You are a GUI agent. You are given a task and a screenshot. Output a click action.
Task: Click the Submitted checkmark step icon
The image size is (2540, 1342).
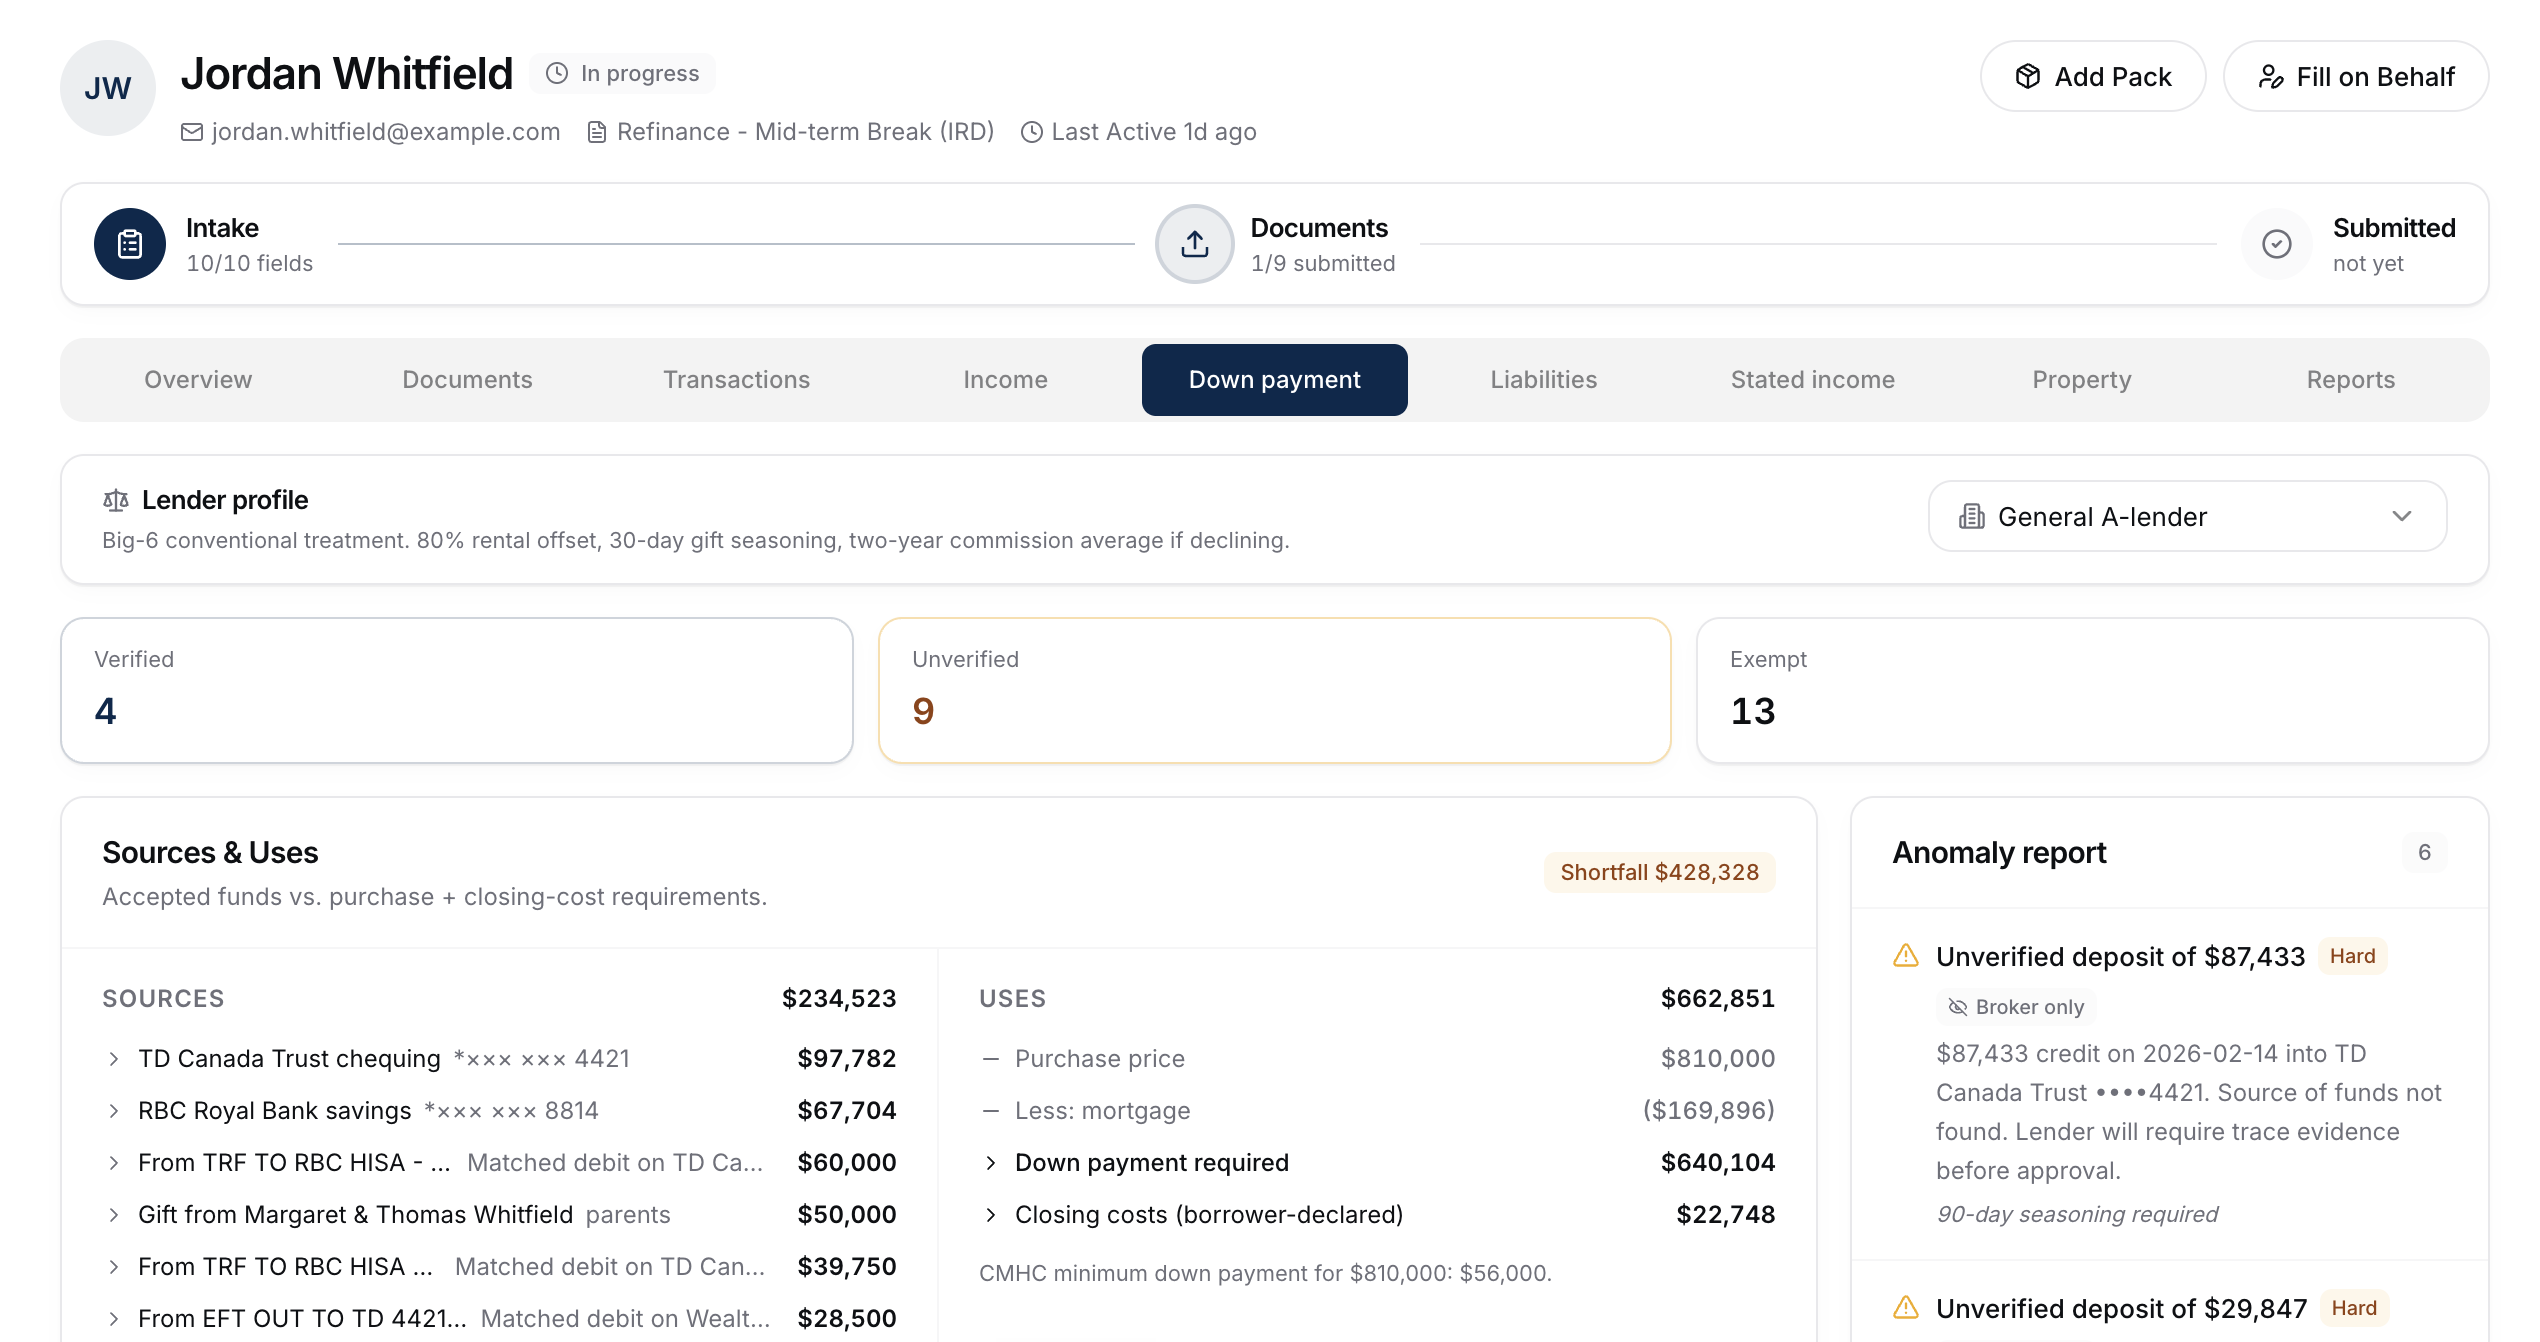point(2277,244)
